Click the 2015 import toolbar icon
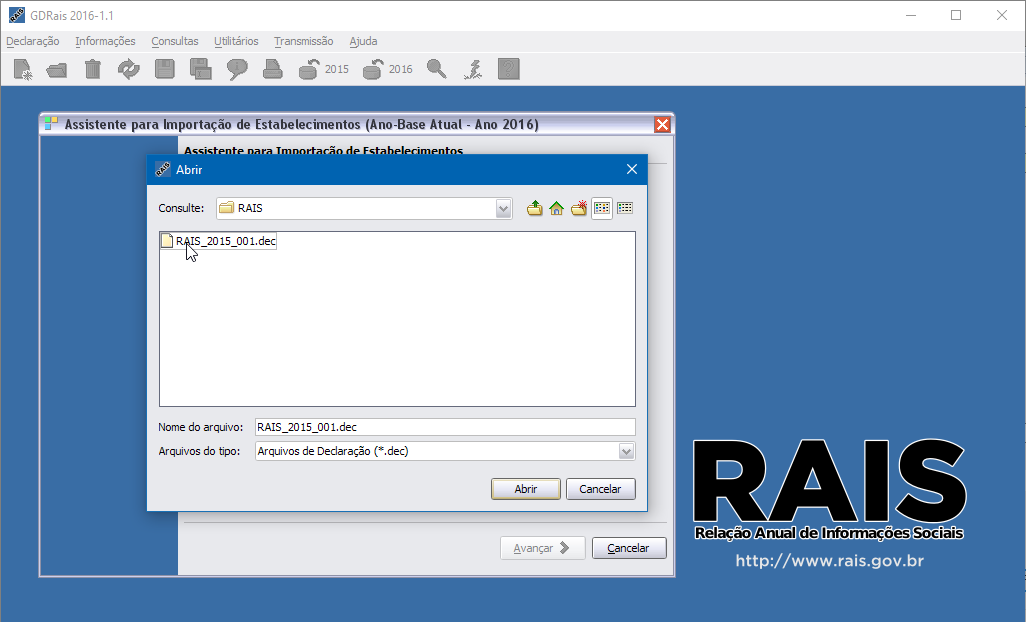 pyautogui.click(x=323, y=69)
